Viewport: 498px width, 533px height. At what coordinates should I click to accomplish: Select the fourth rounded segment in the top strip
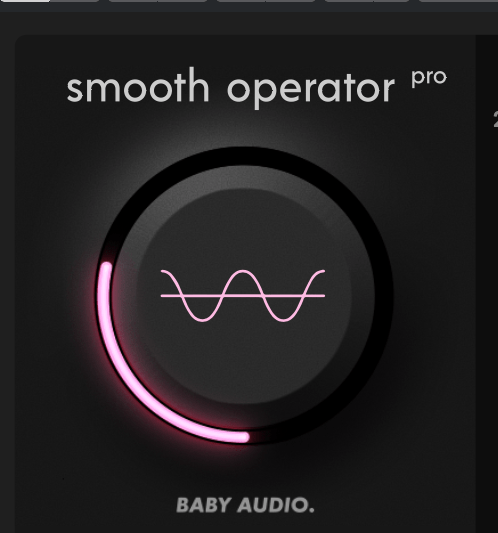[x=367, y=1]
